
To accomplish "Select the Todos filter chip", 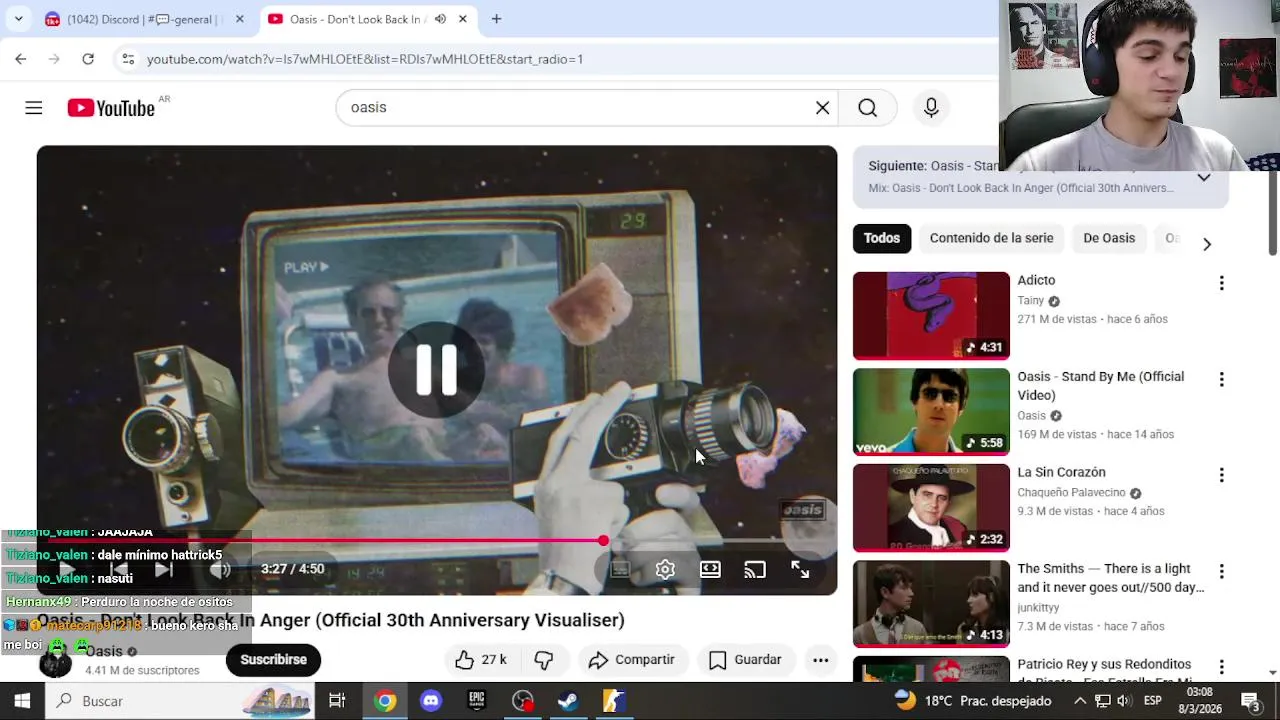I will [882, 238].
